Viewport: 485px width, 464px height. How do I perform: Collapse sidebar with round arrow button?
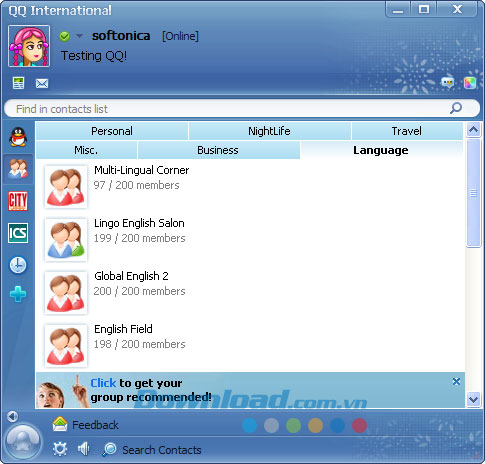(x=12, y=416)
